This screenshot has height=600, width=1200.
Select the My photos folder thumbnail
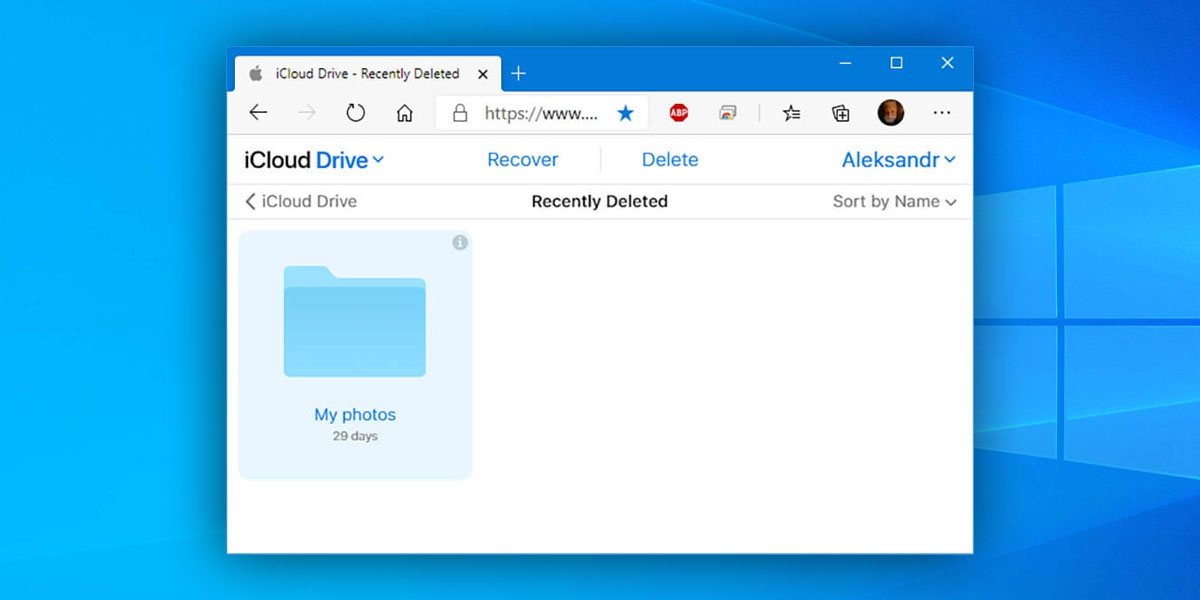tap(355, 320)
